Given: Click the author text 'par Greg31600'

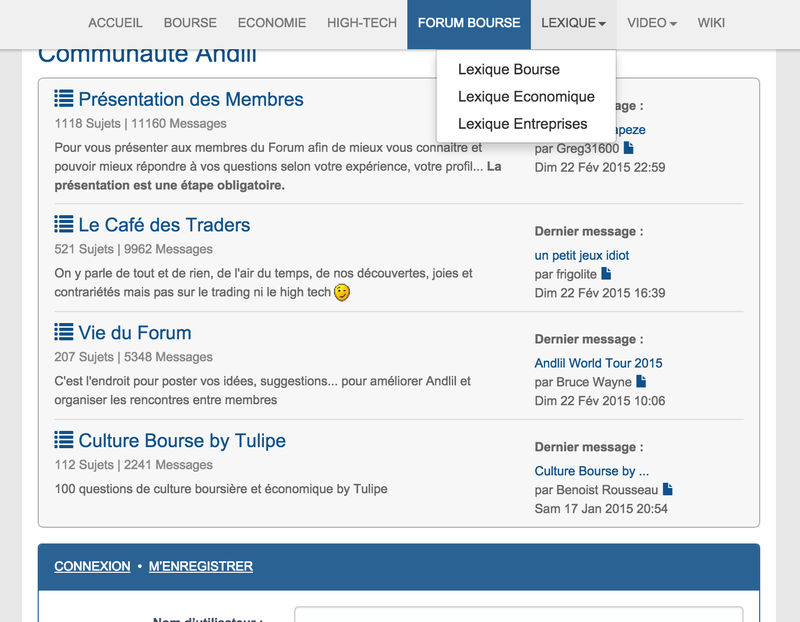Looking at the screenshot, I should 577,148.
